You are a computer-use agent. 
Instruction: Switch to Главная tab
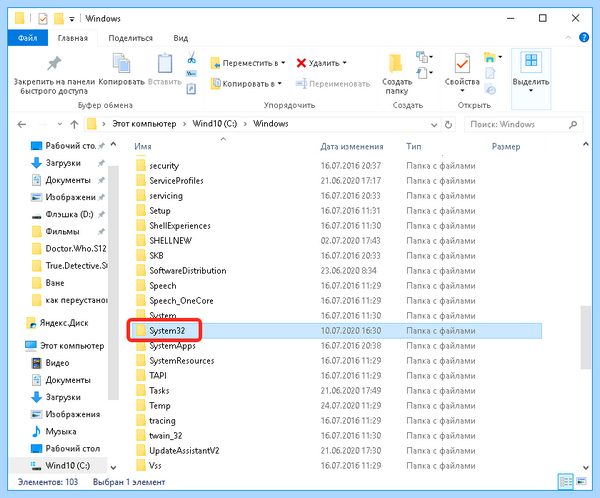(x=73, y=38)
